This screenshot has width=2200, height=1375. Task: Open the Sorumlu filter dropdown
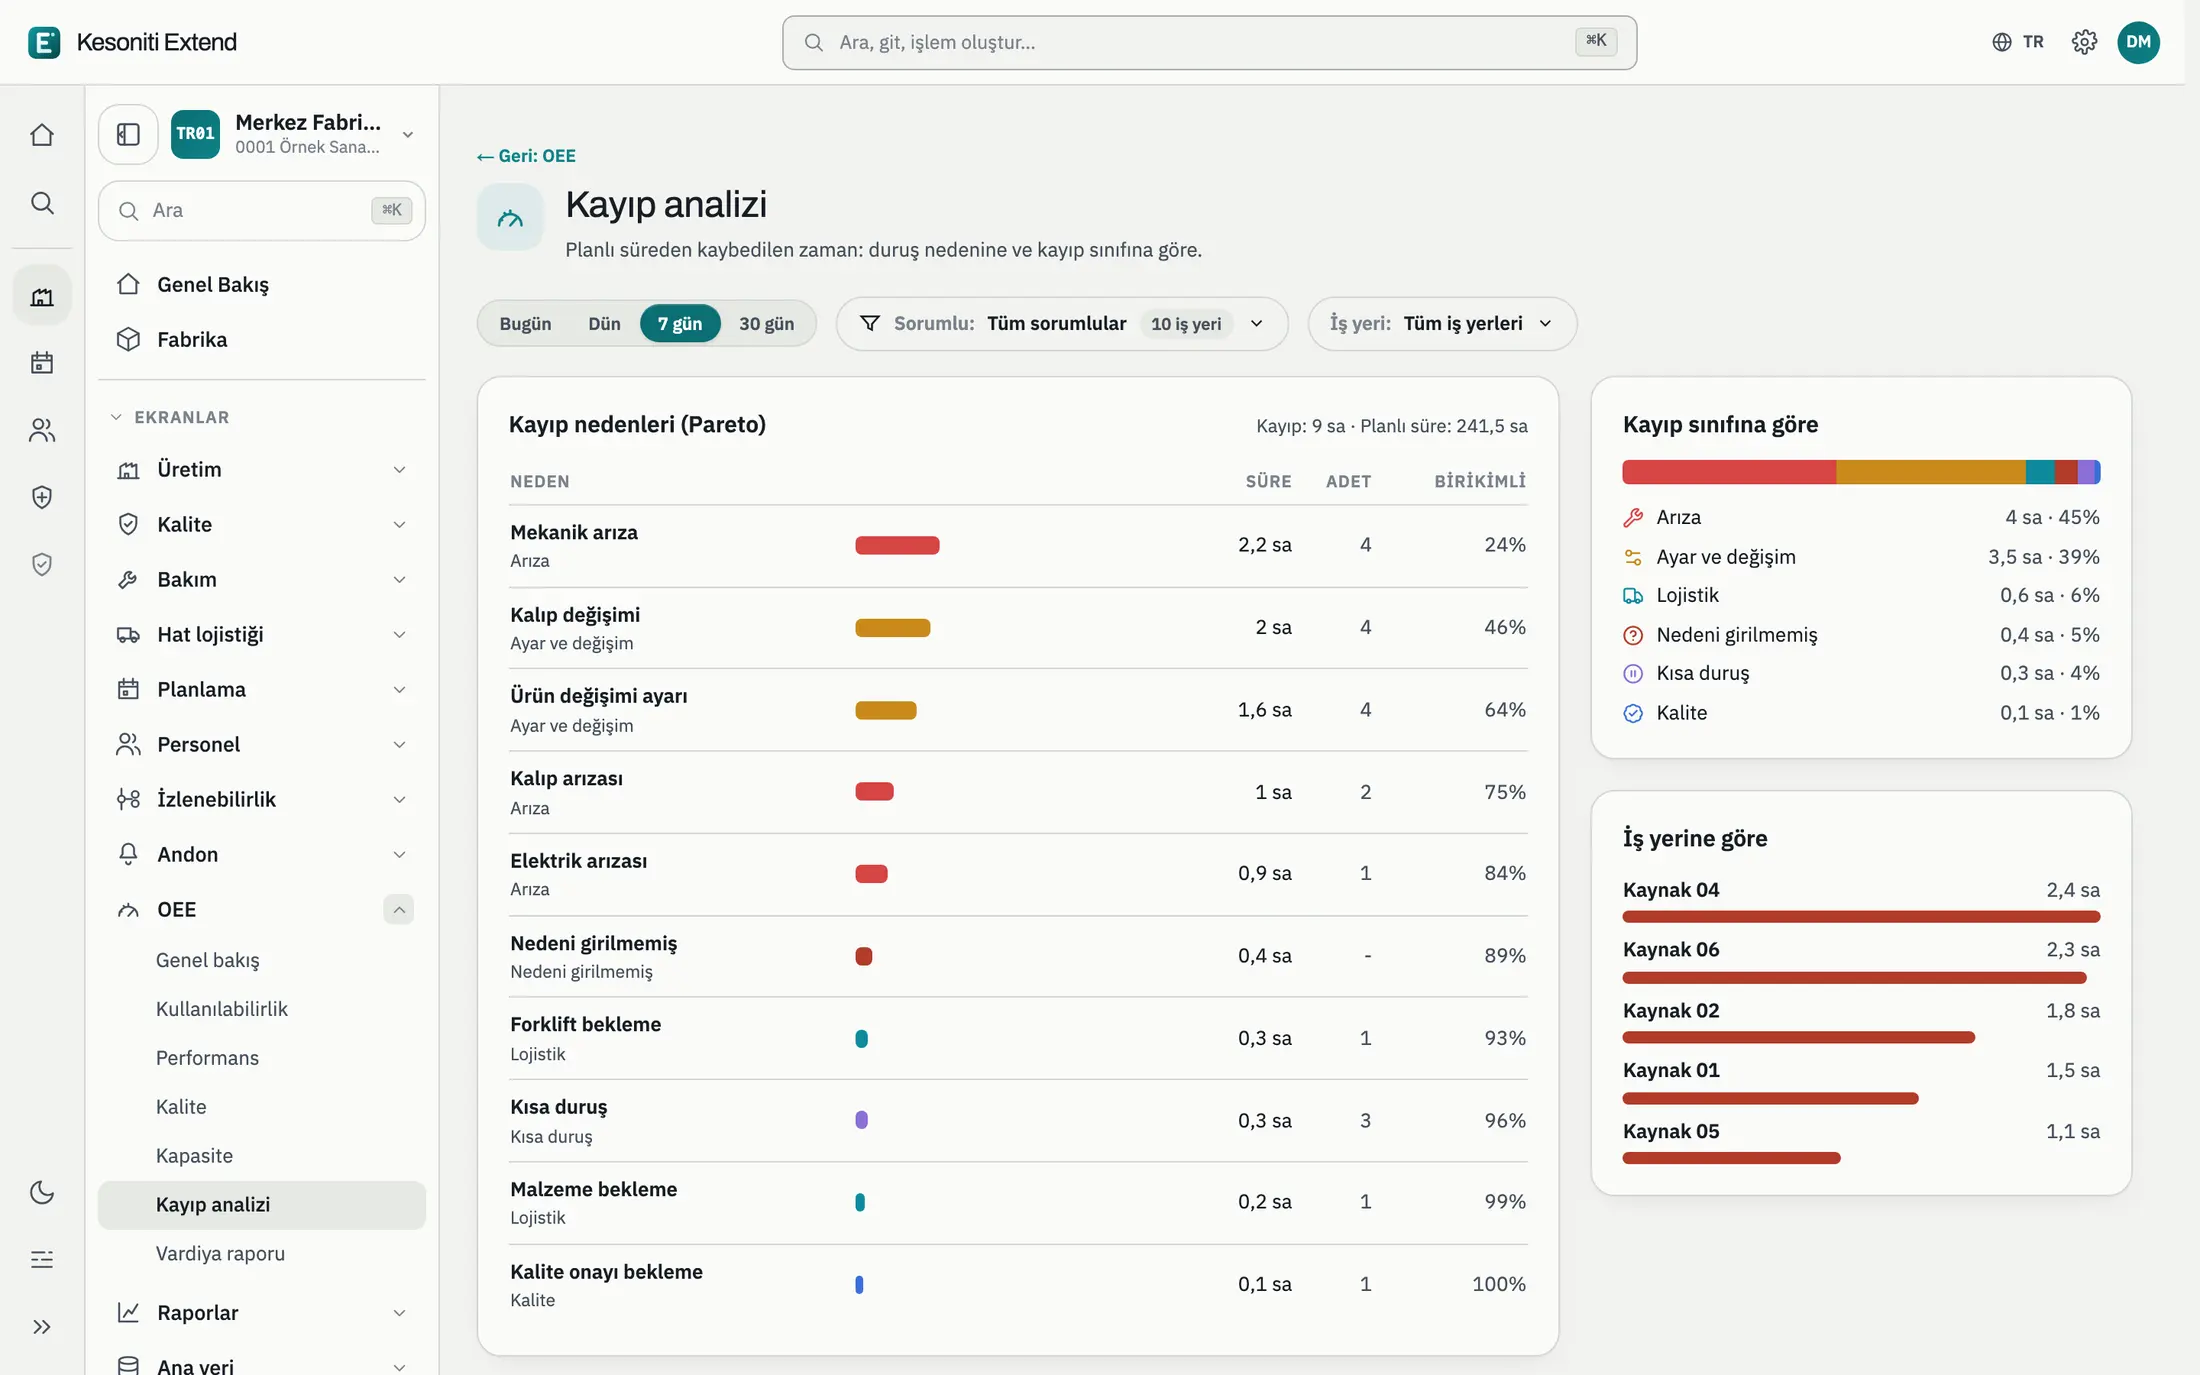click(1062, 324)
